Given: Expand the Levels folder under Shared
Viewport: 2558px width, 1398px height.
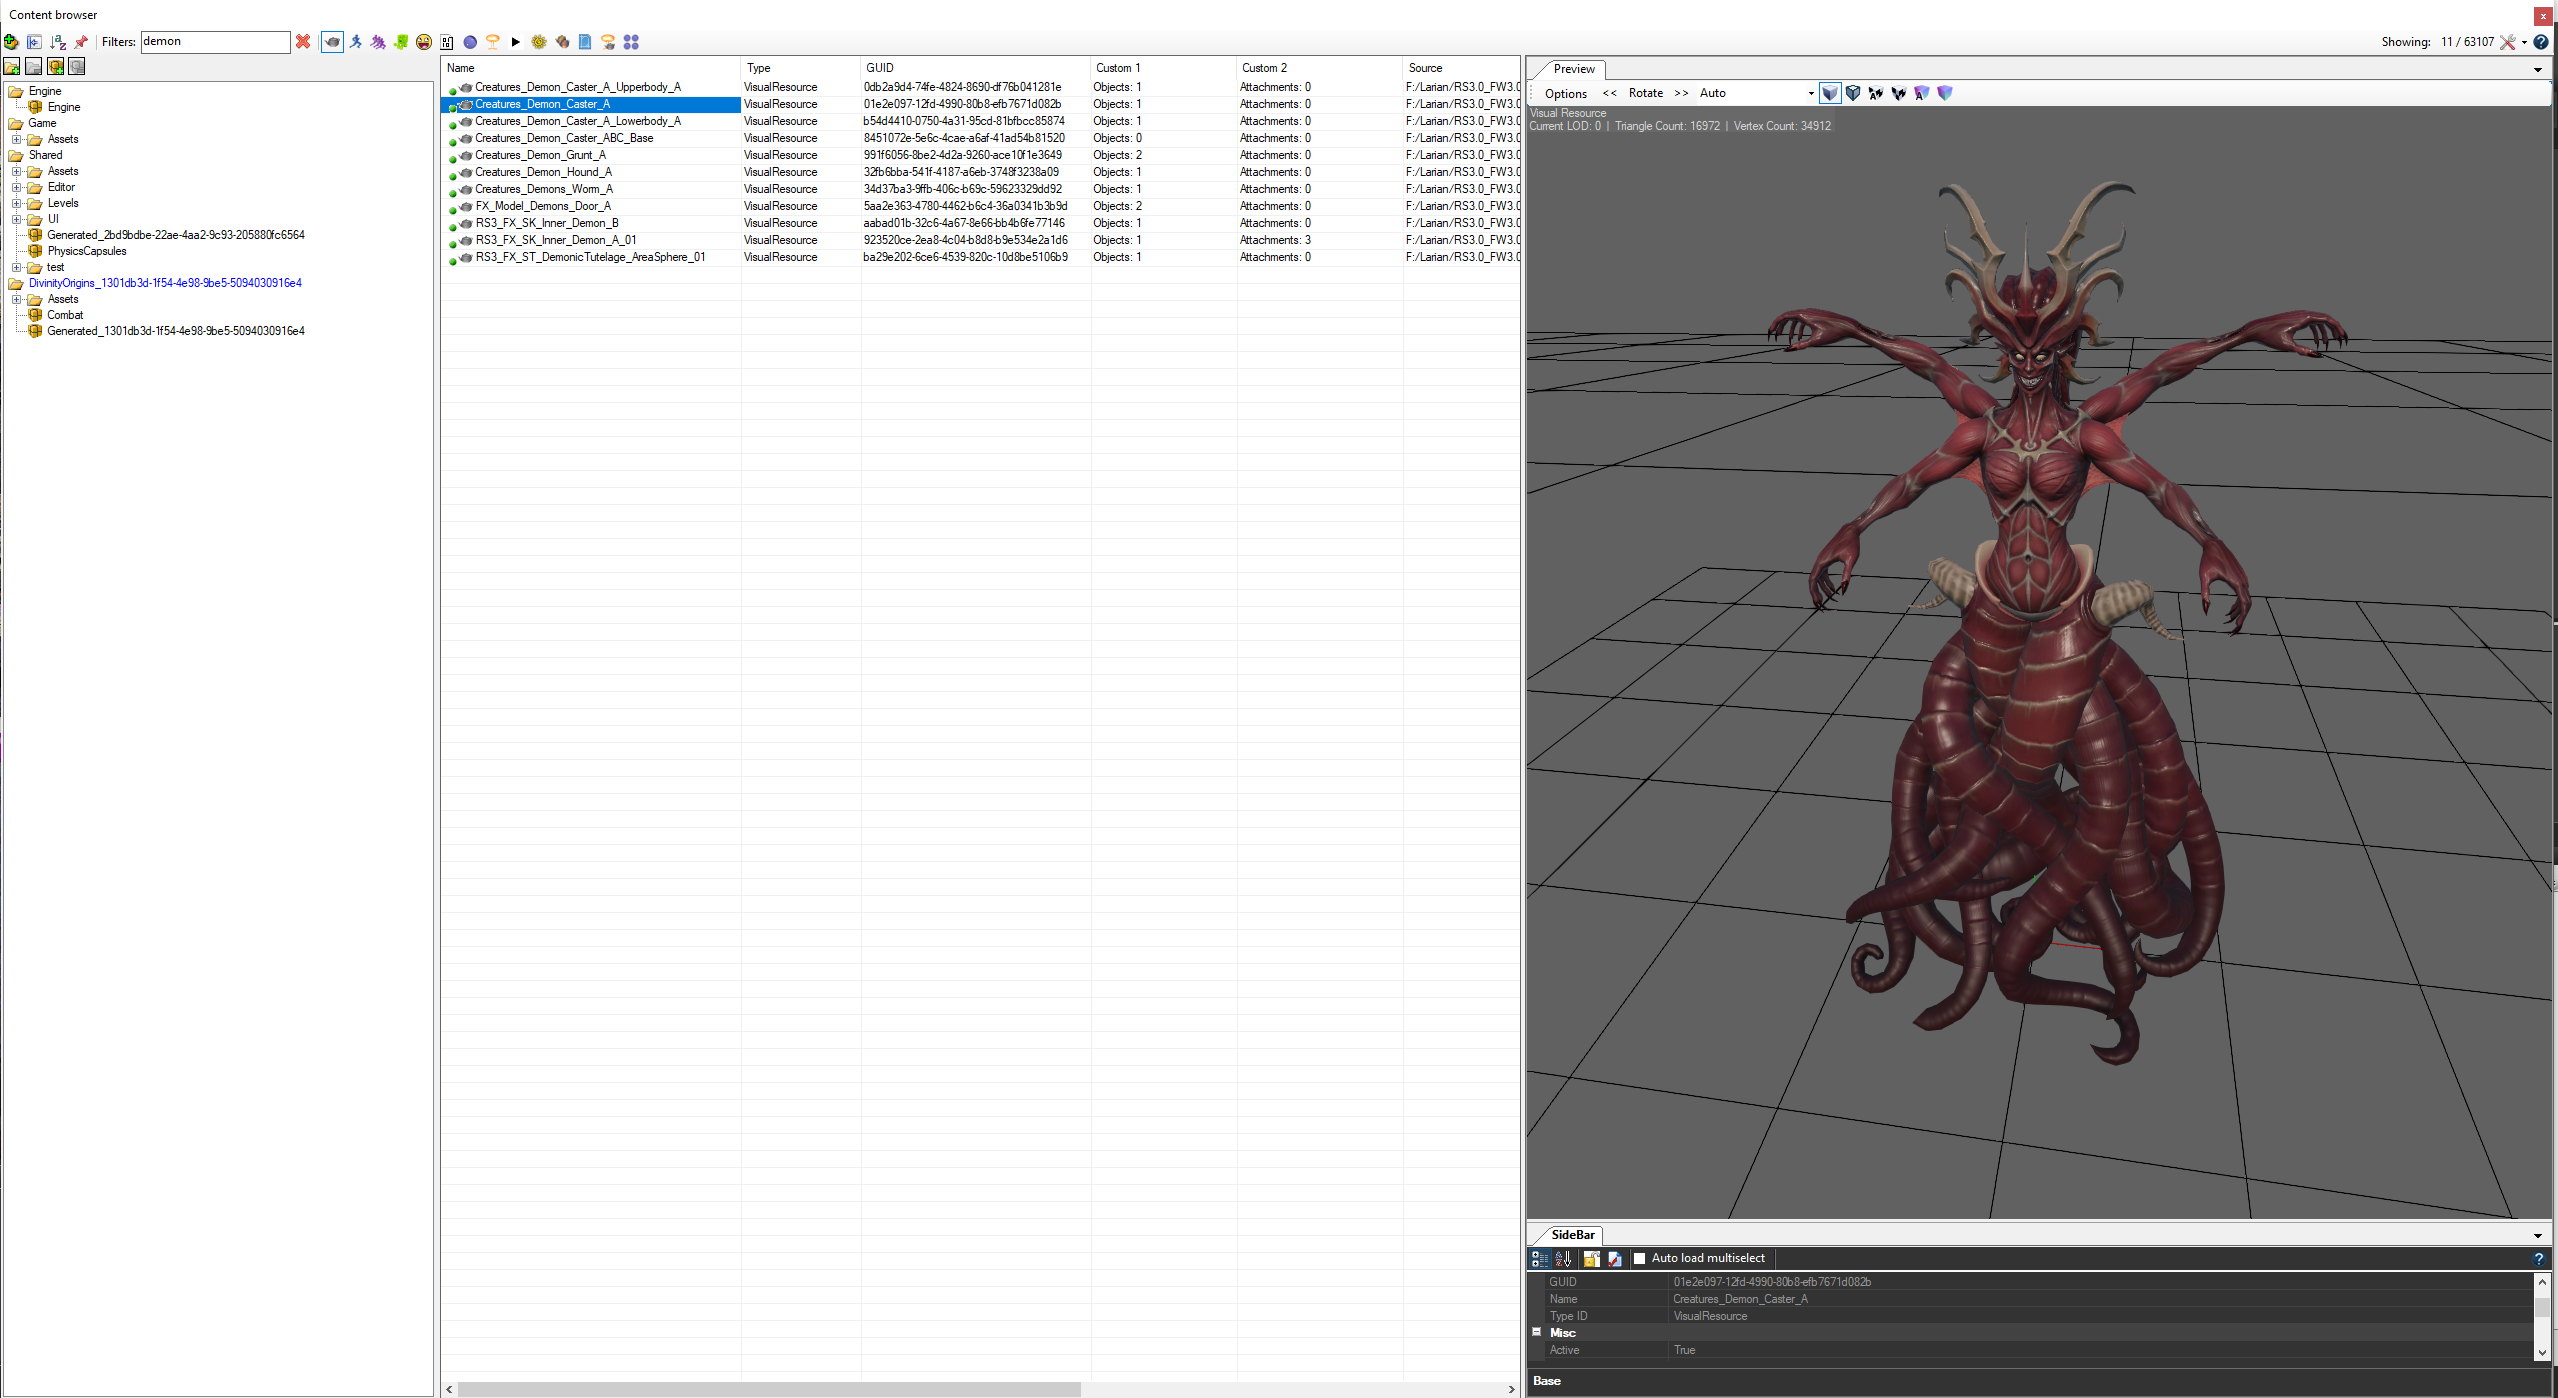Looking at the screenshot, I should [x=17, y=203].
